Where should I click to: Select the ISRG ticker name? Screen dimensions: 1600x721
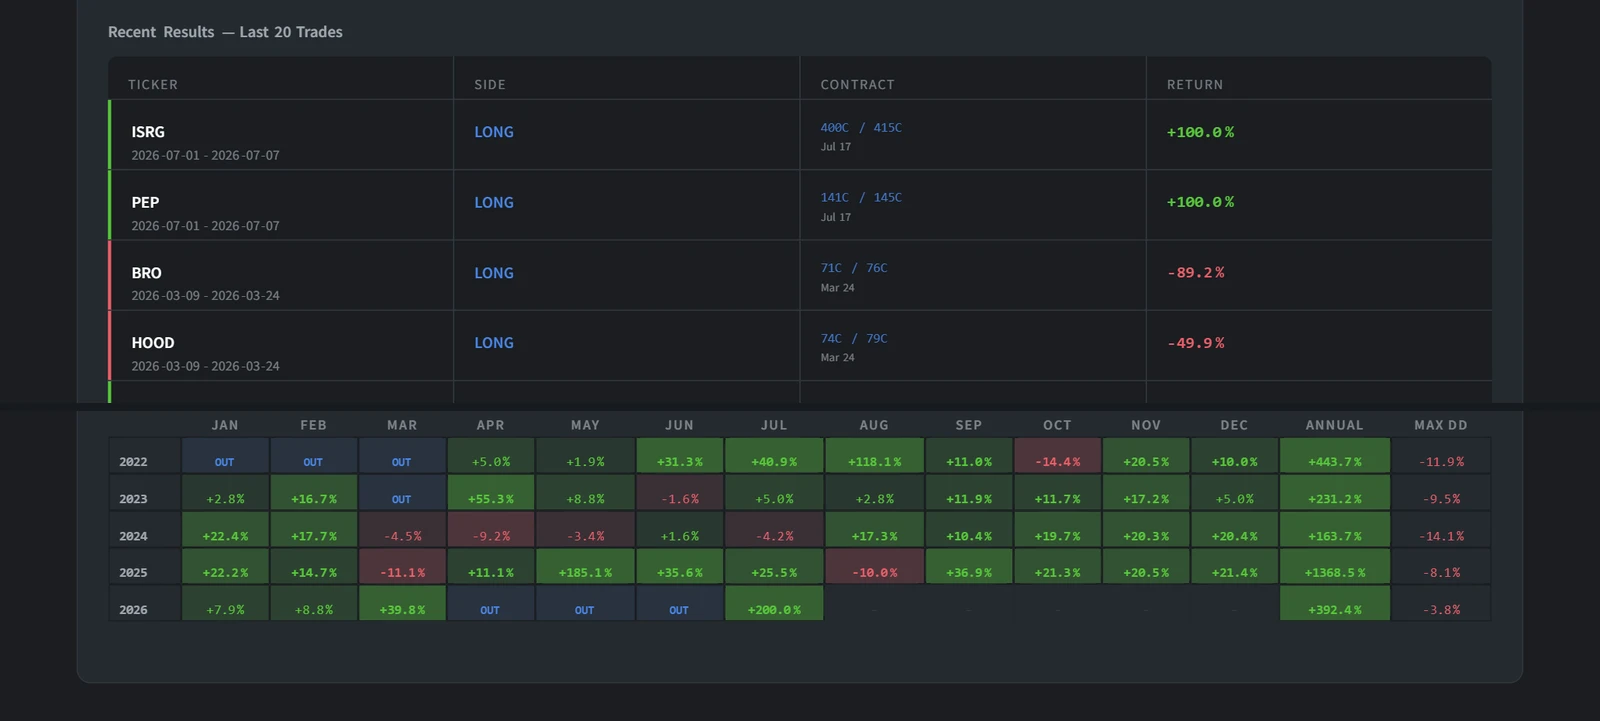coord(148,132)
